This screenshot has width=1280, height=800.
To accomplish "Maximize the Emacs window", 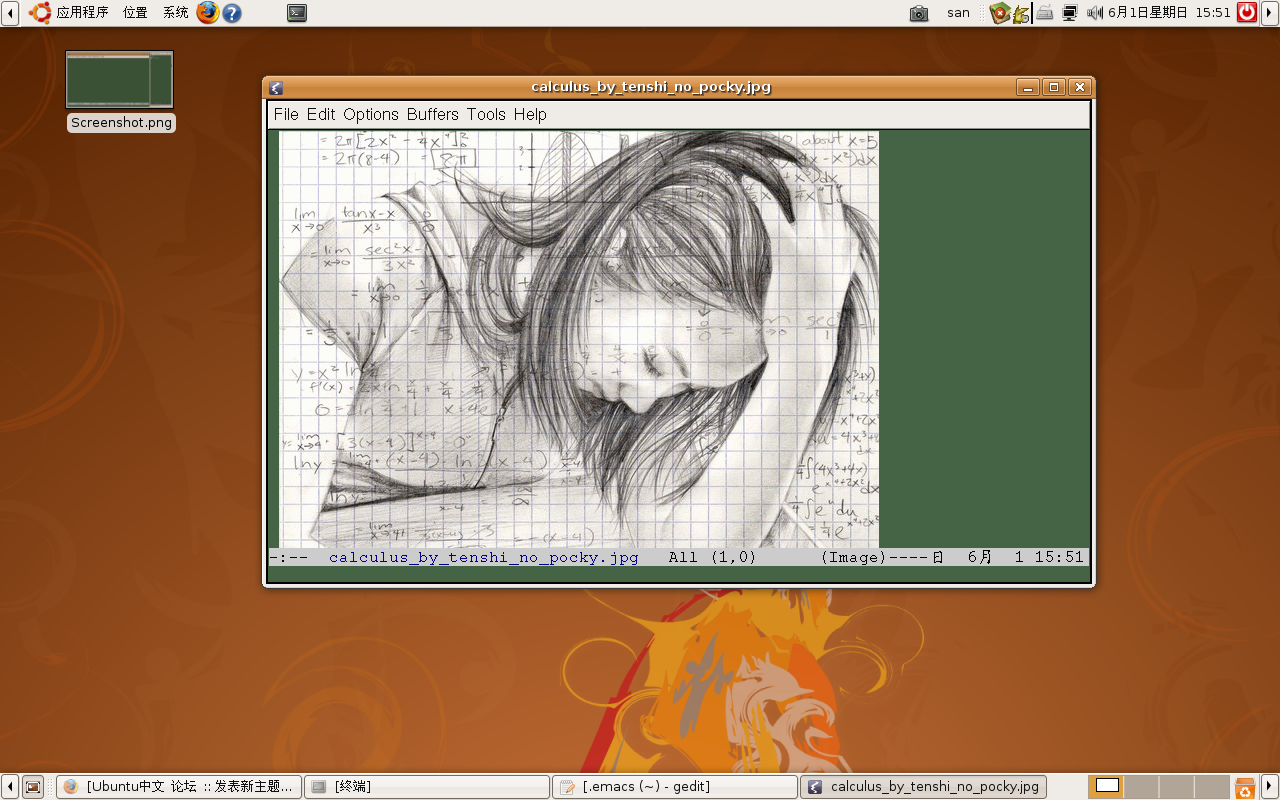I will [x=1054, y=87].
